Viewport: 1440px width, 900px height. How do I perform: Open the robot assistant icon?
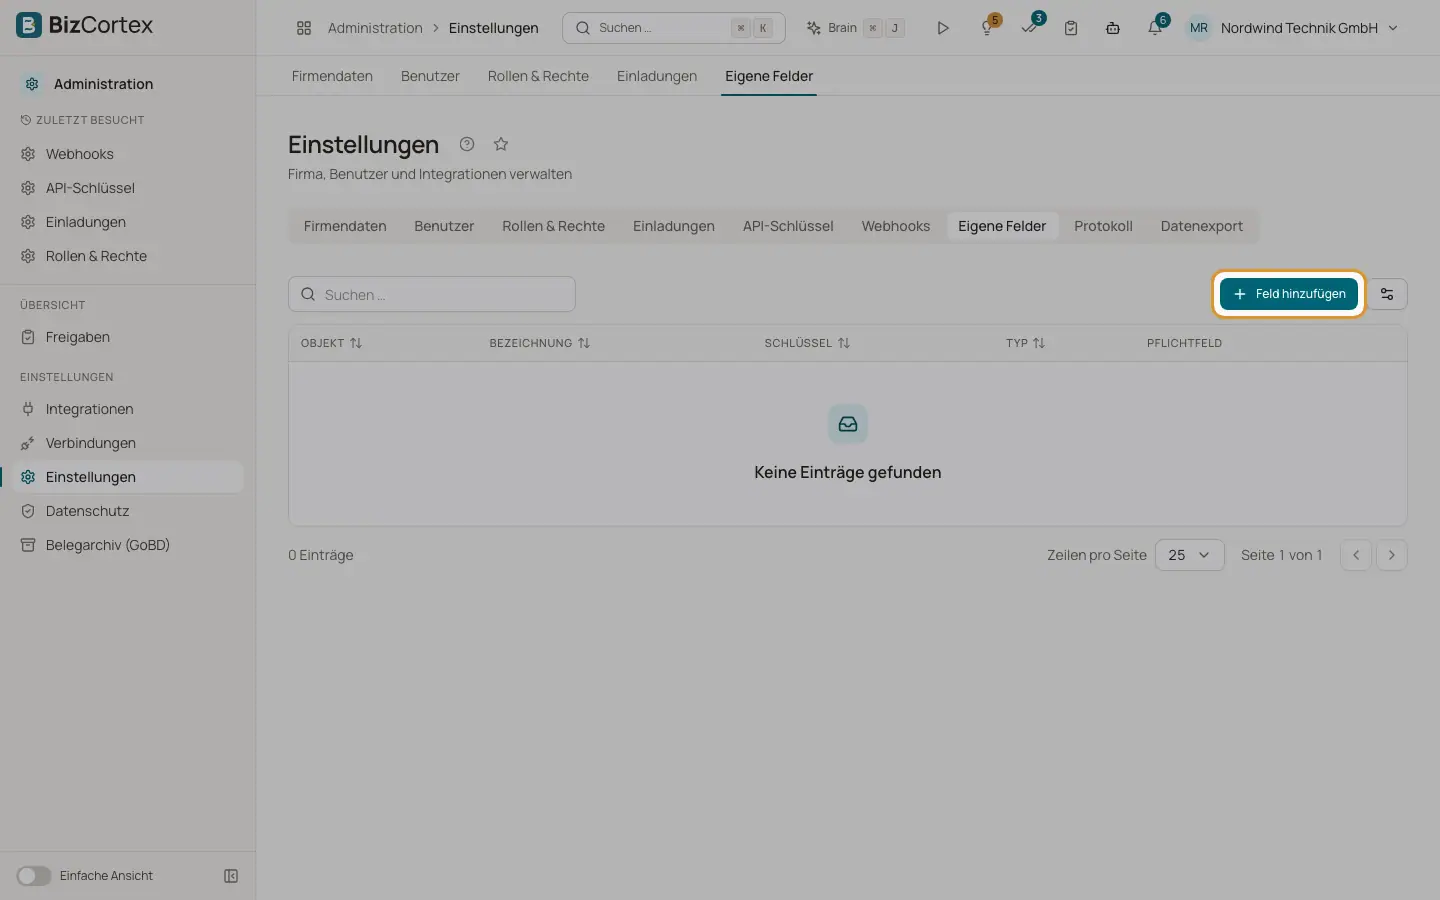pyautogui.click(x=1113, y=28)
